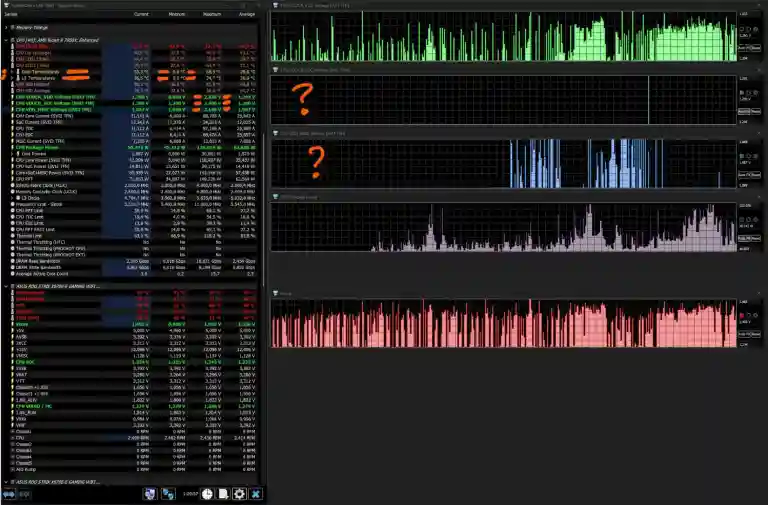Select the CPU VDDIO / MC row
Screen dimensions: 768x505
133,406
